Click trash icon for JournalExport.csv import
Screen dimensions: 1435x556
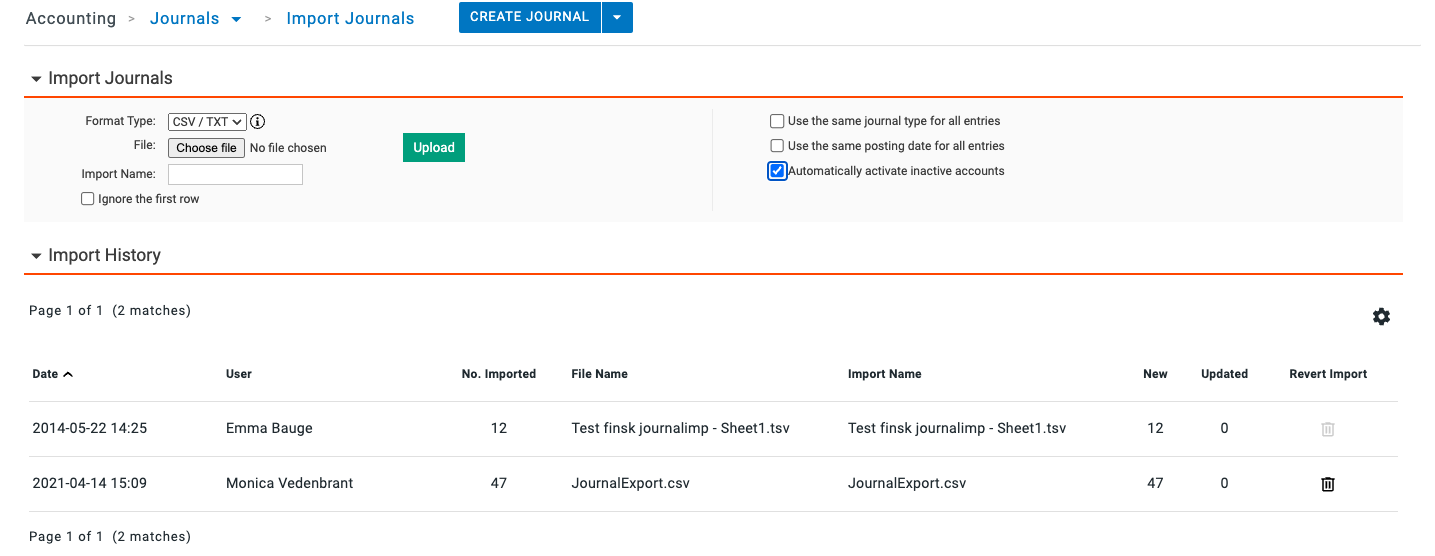click(1328, 484)
